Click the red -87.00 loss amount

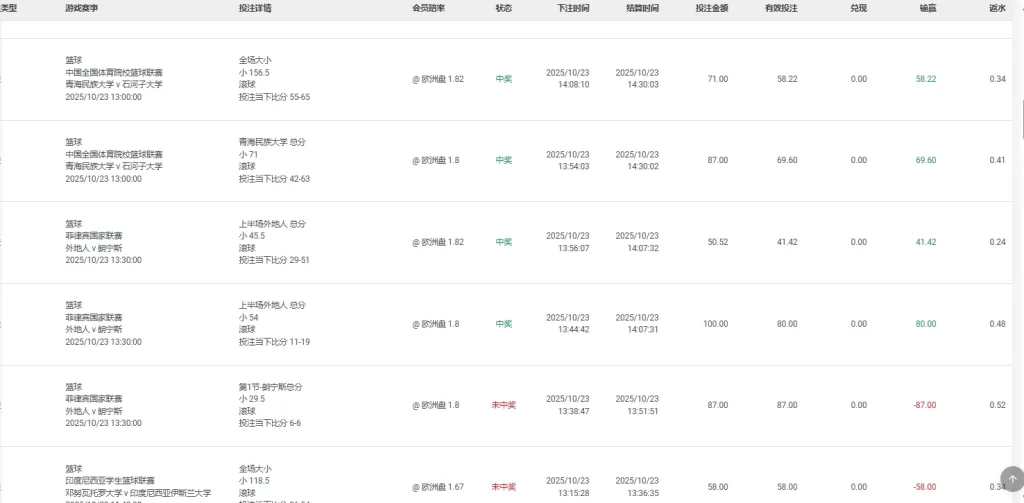tap(924, 405)
